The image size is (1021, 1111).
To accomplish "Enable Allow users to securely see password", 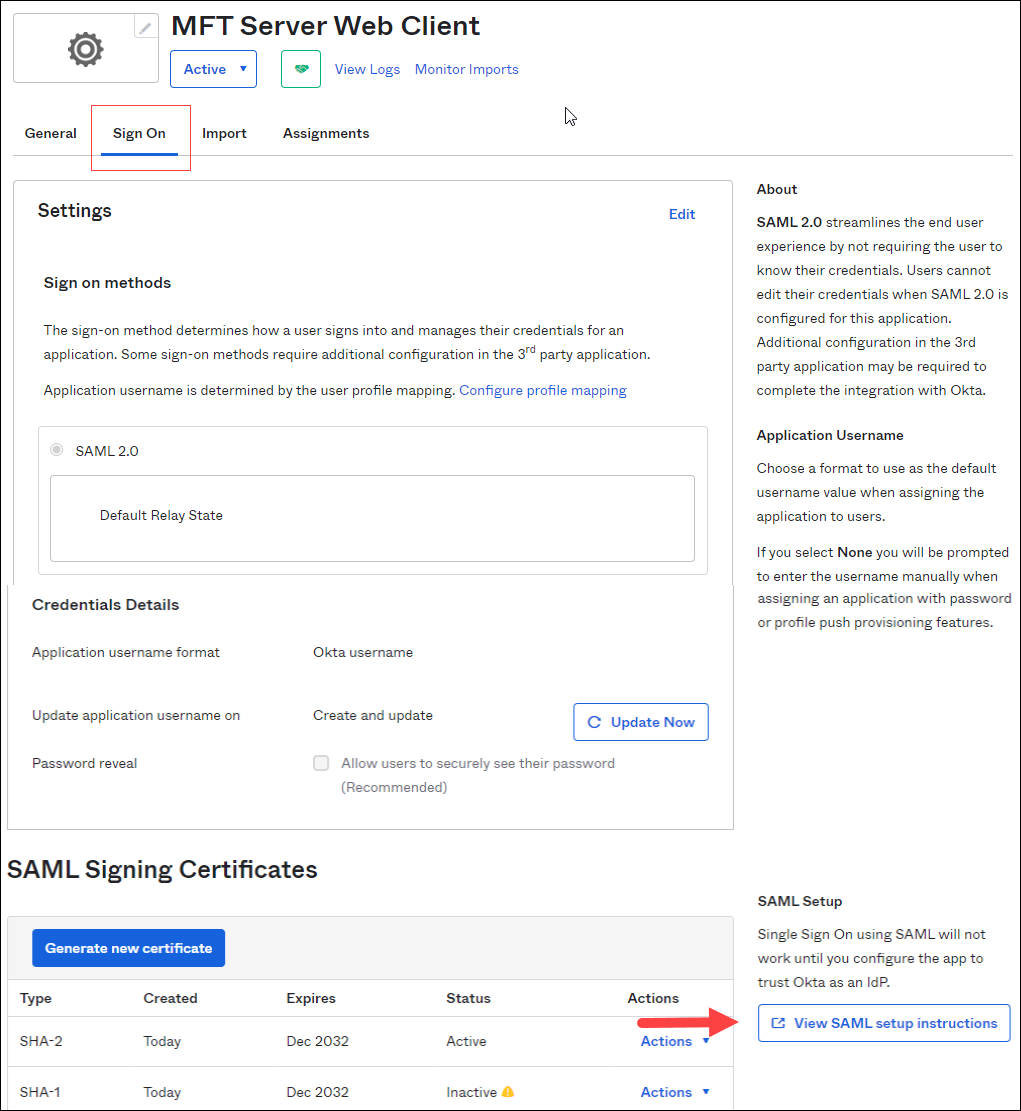I will click(x=321, y=763).
